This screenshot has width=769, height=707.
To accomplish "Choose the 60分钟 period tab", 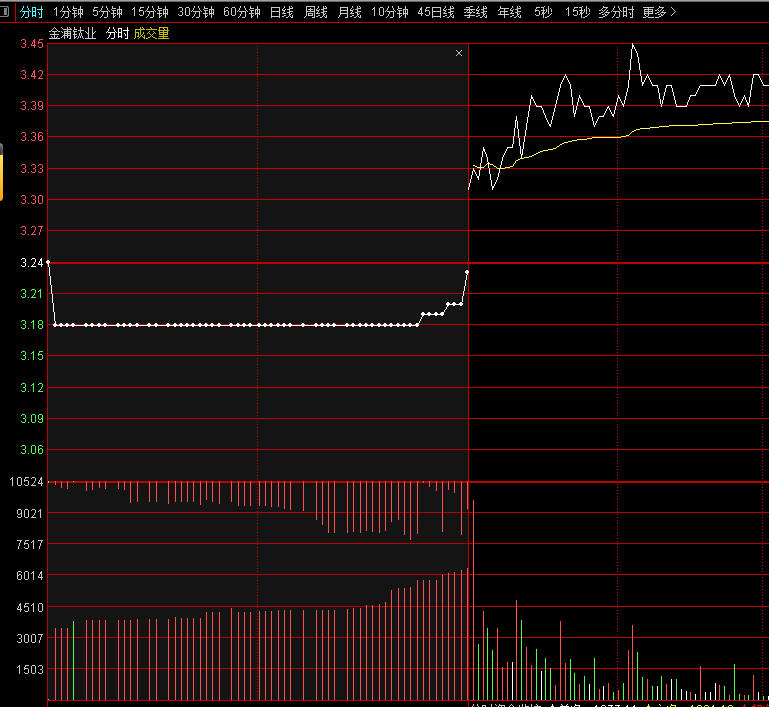I will pyautogui.click(x=242, y=12).
